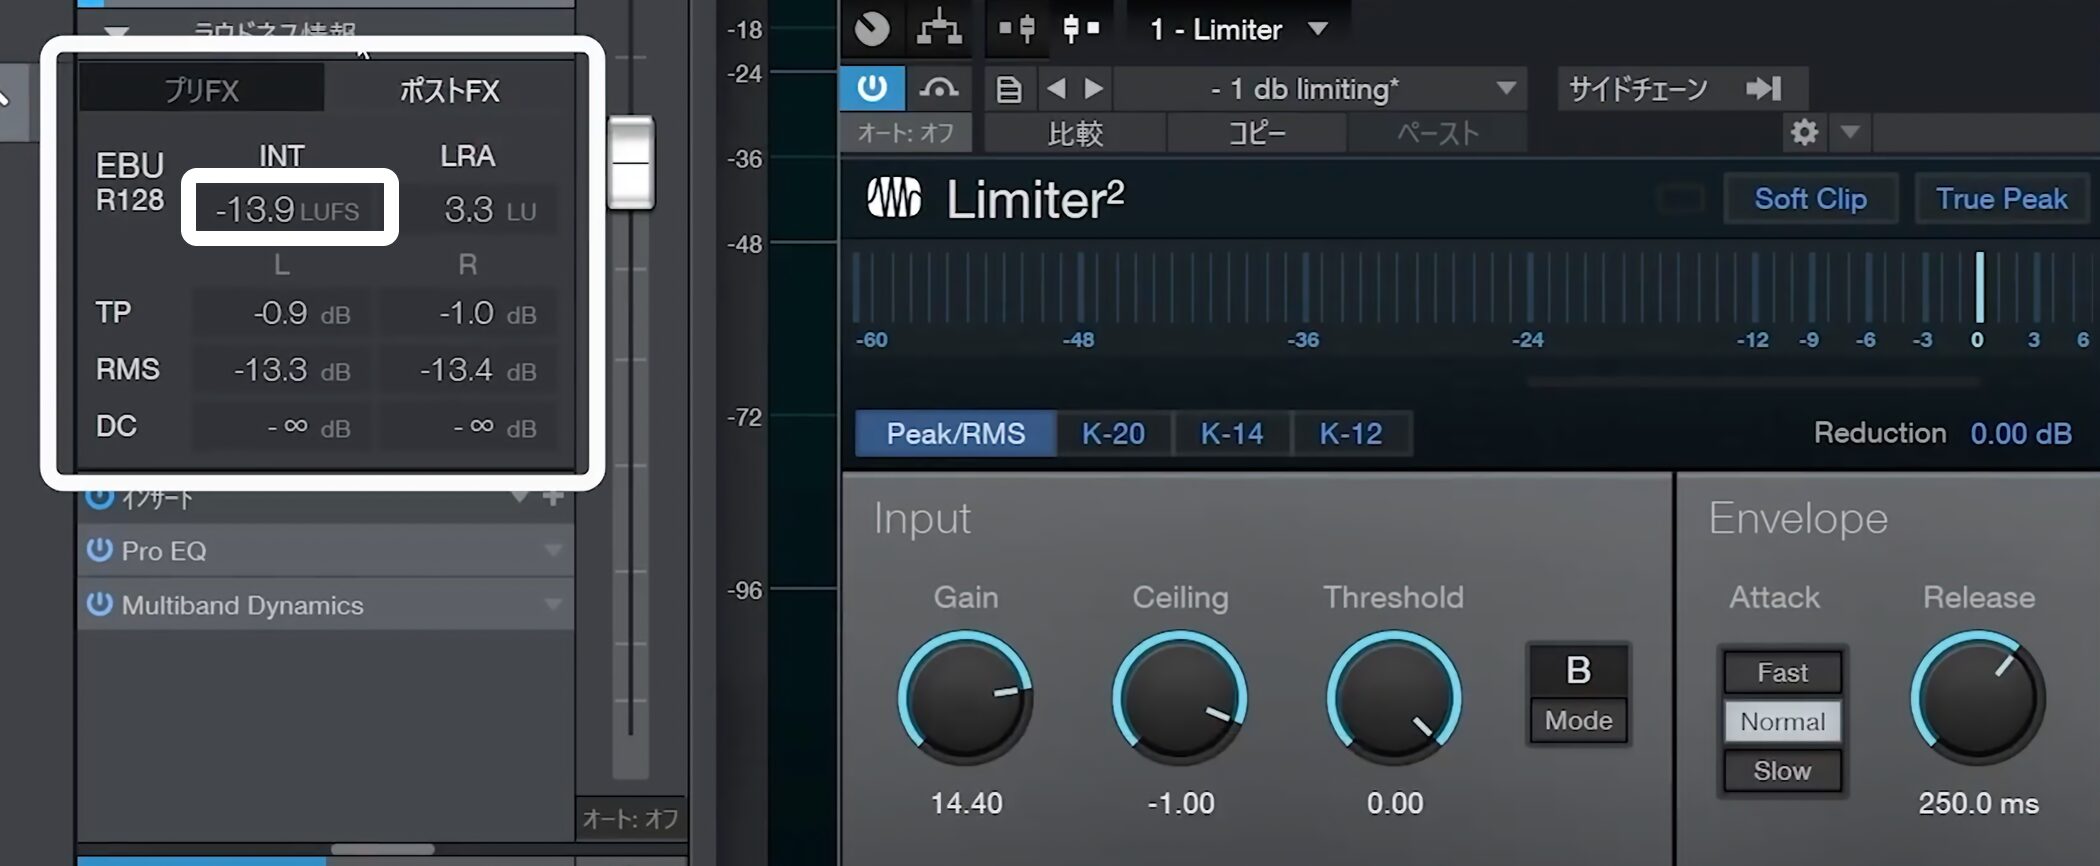Click the コピー copy button

coord(1256,133)
